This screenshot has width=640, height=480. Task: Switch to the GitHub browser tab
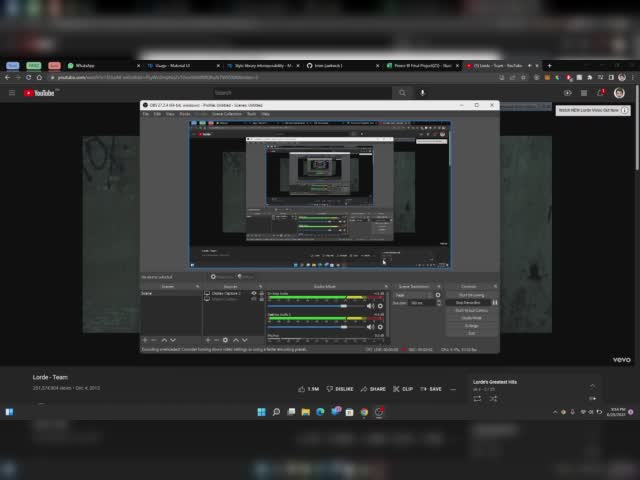342,66
